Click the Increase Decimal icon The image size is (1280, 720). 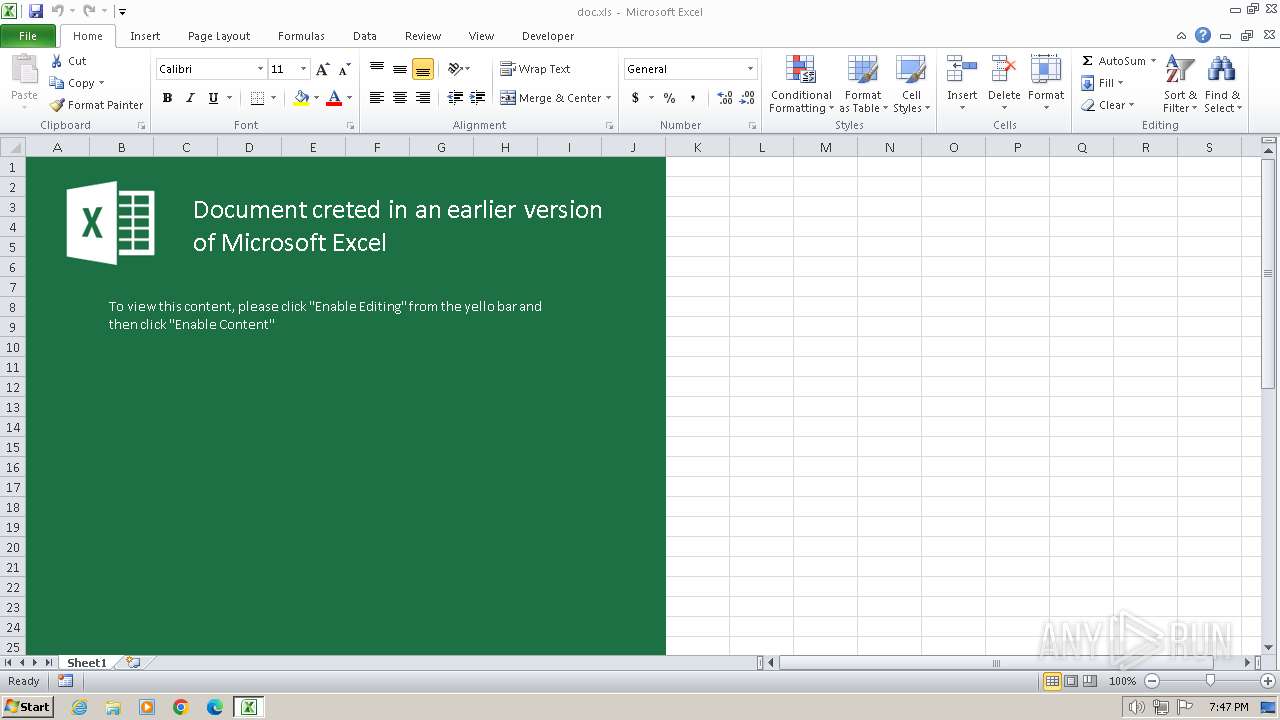[724, 98]
